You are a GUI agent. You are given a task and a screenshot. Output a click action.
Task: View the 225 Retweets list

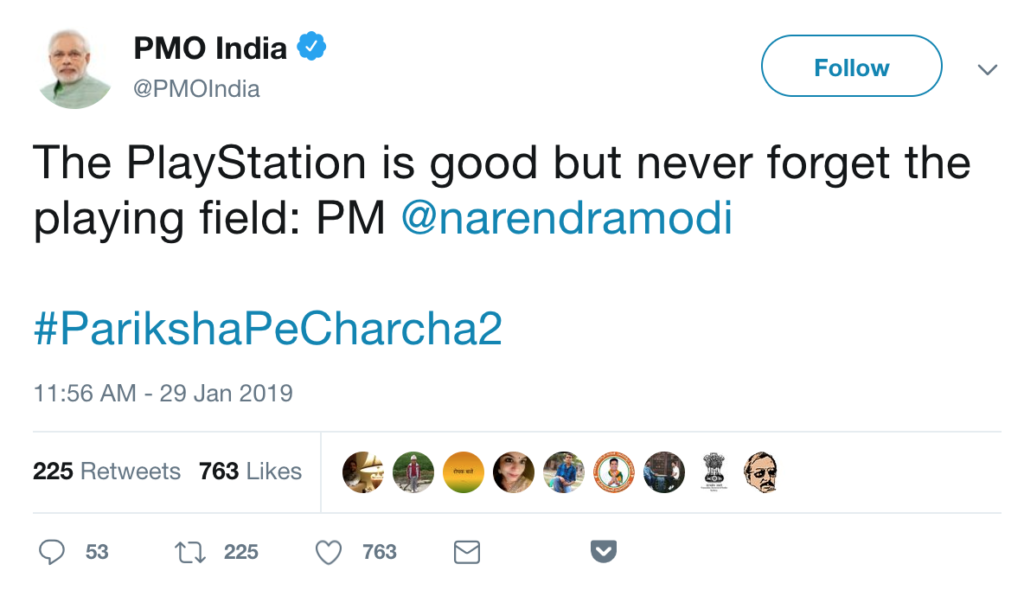[x=106, y=471]
